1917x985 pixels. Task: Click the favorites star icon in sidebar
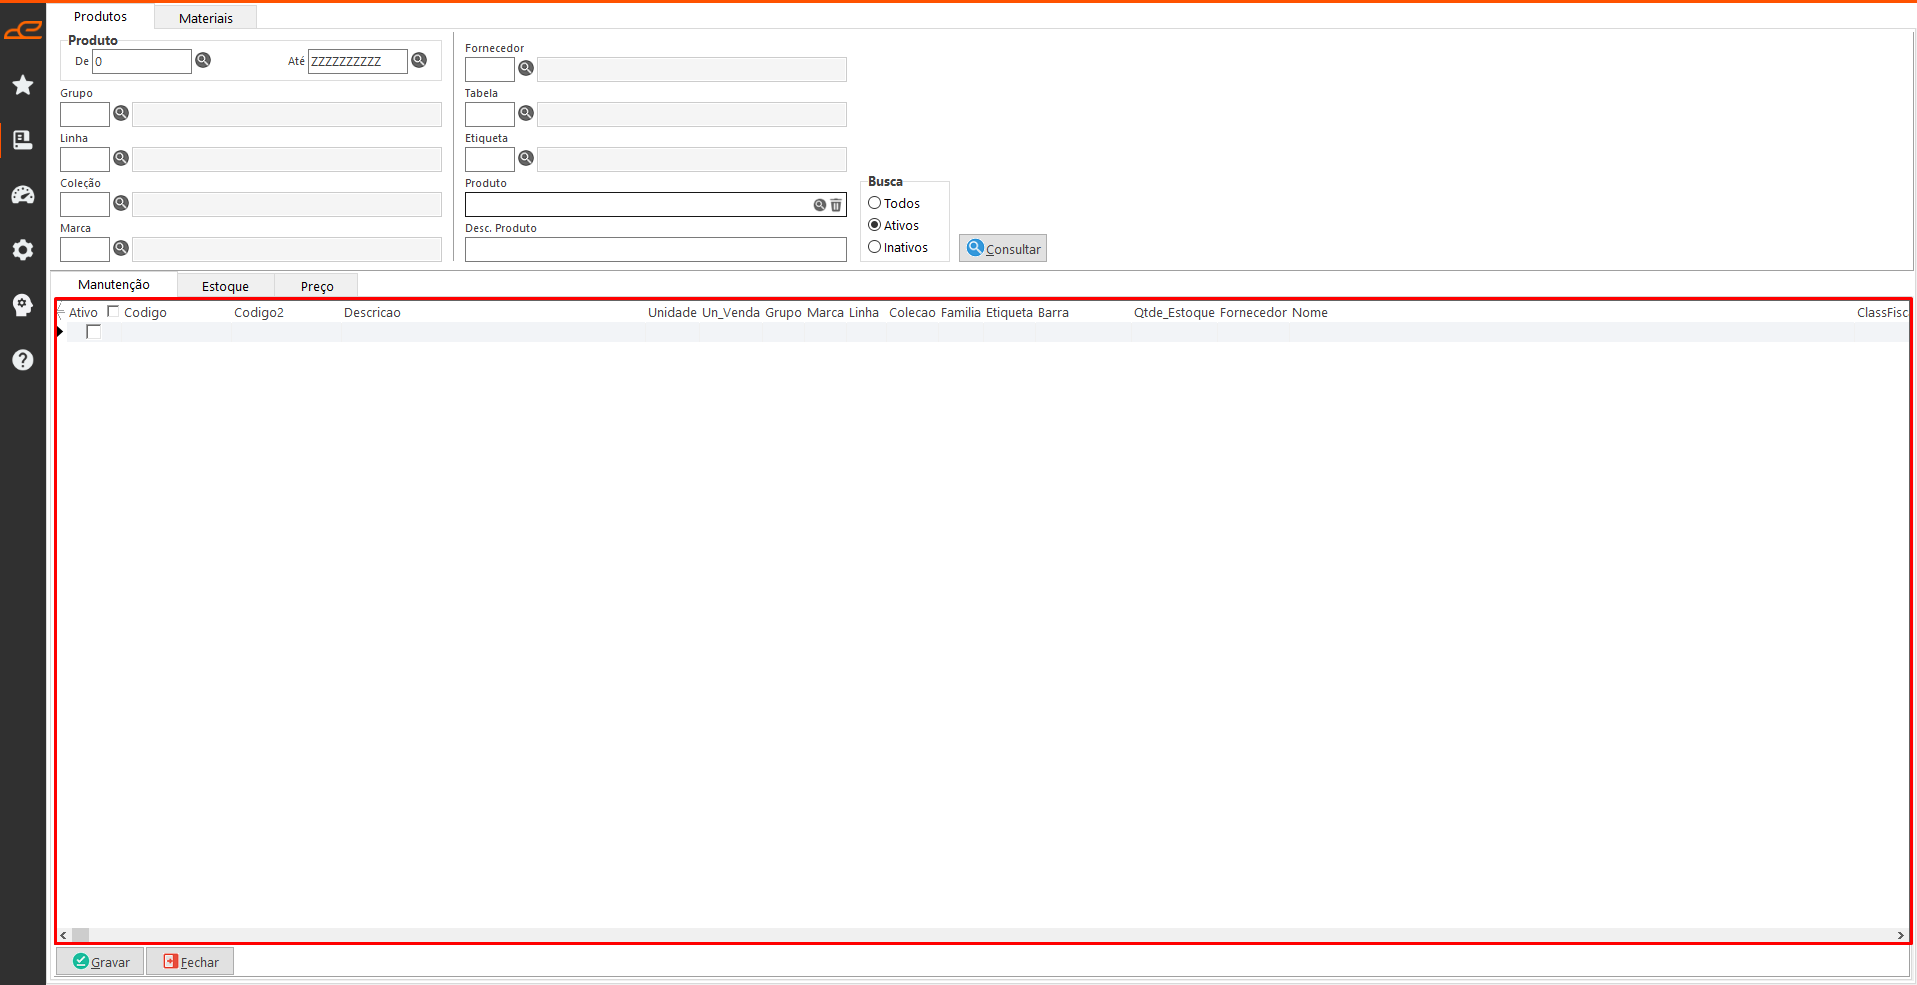(x=23, y=85)
